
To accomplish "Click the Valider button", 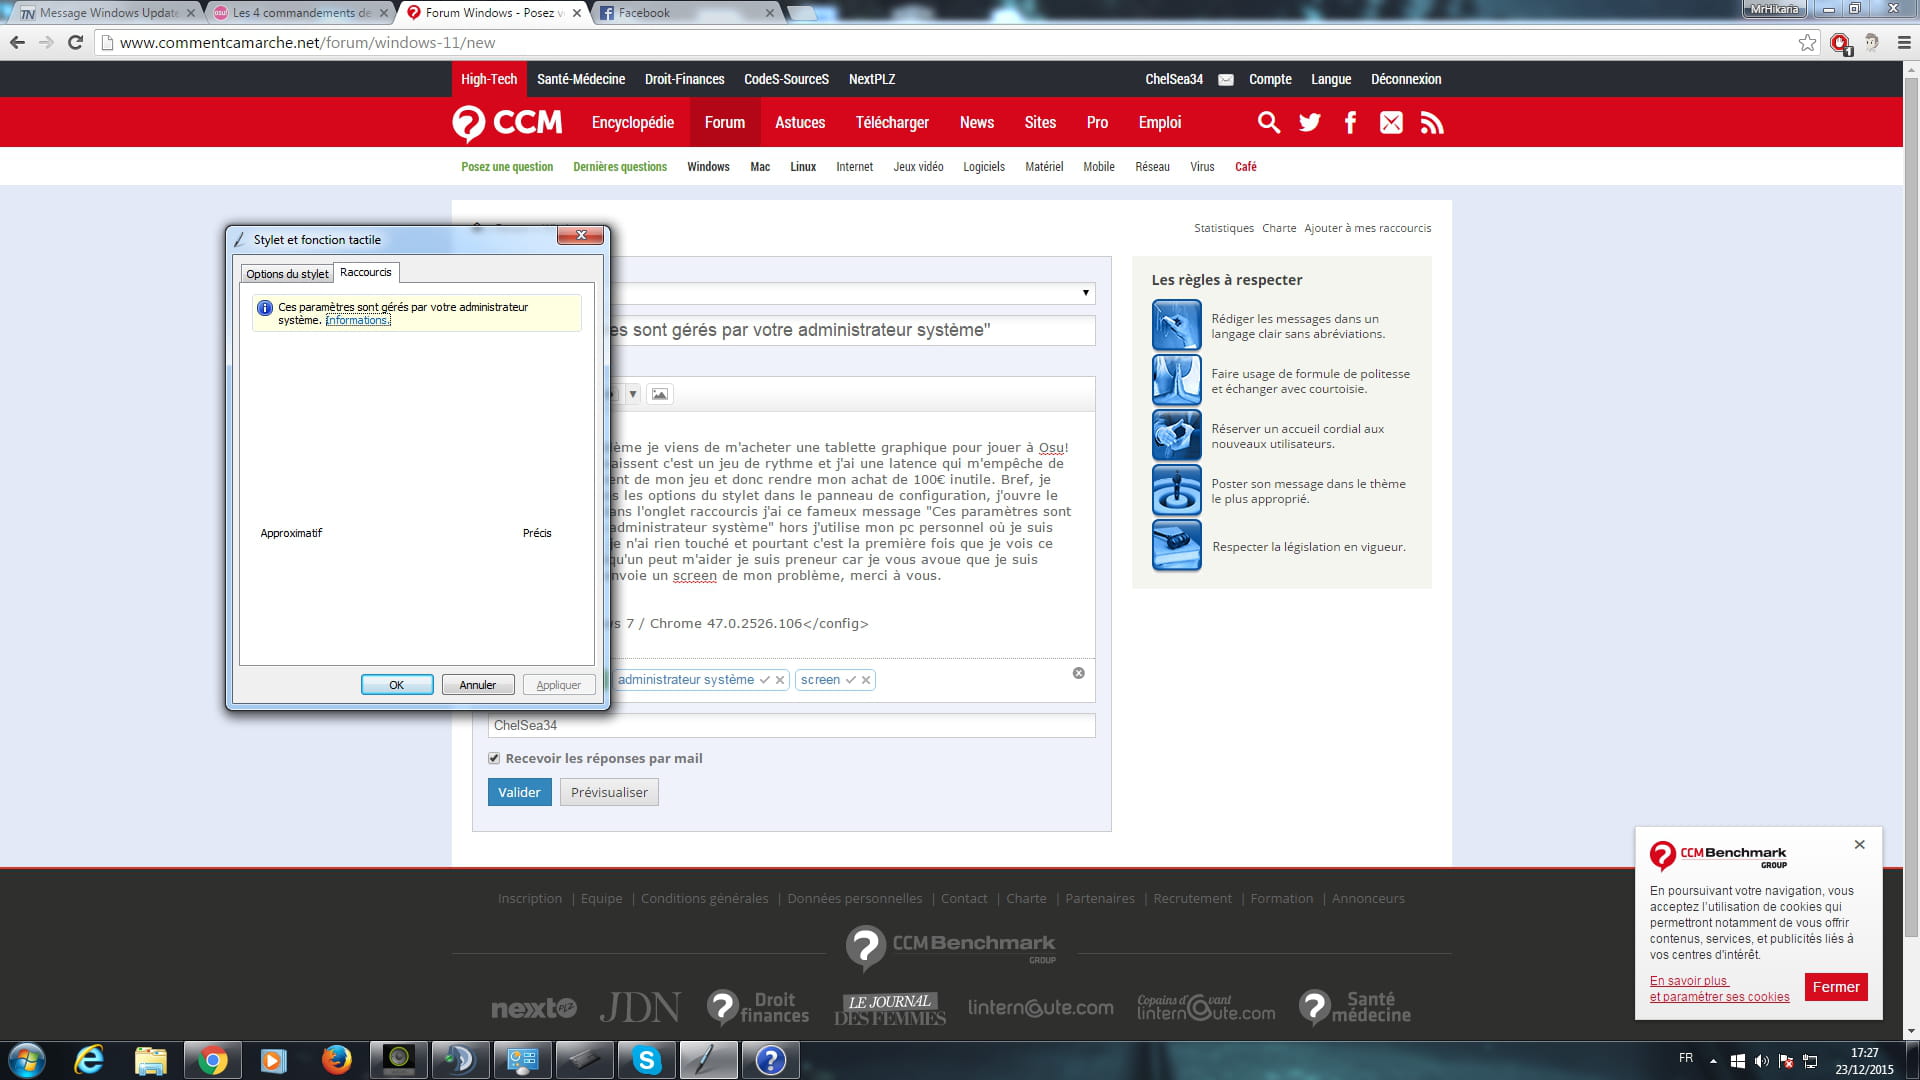I will coord(519,792).
